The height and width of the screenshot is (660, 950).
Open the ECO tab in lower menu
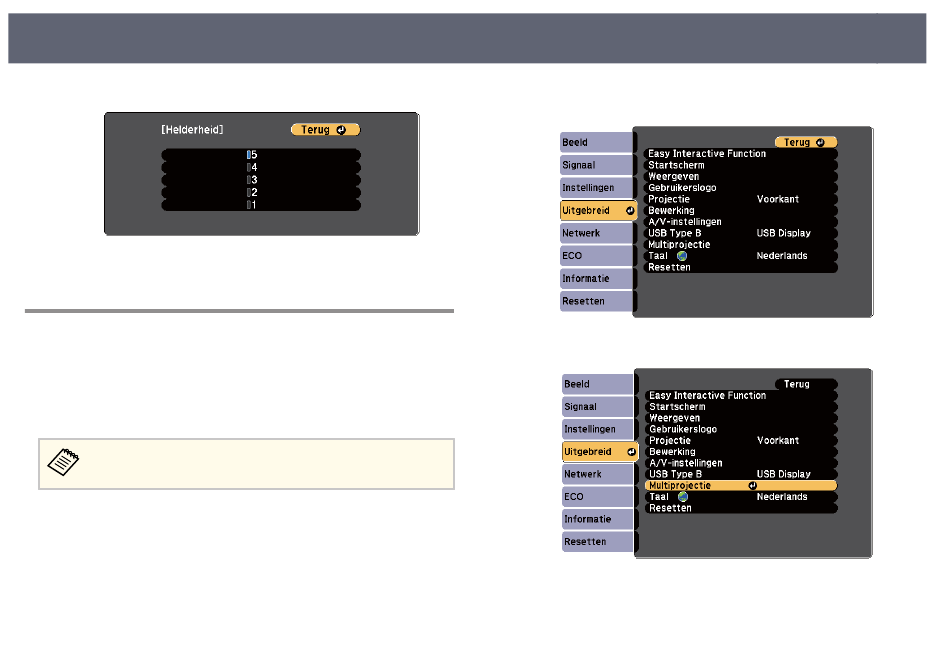[597, 497]
